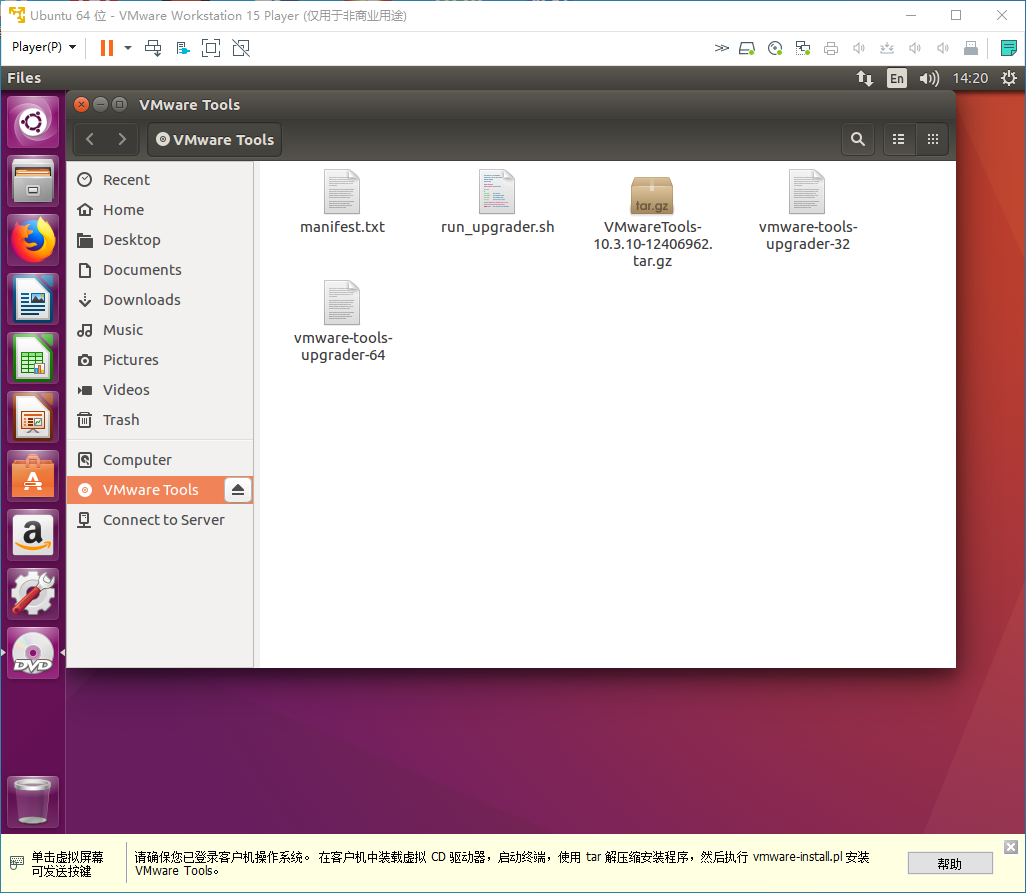Screen dimensions: 1026x893
Task: Open Pictures in the sidebar
Action: (x=160, y=360)
